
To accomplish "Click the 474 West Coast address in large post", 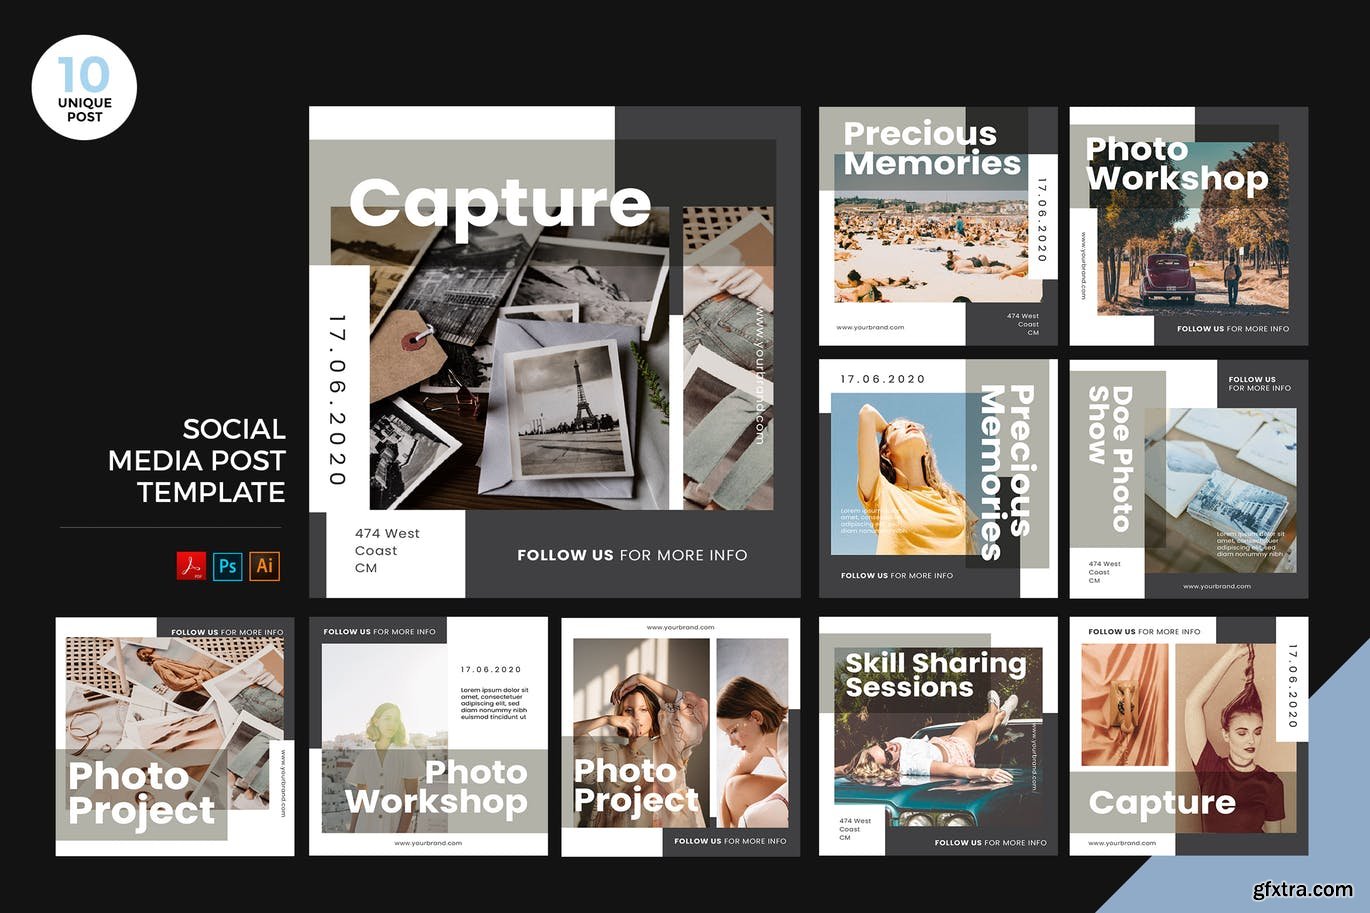I will 387,550.
